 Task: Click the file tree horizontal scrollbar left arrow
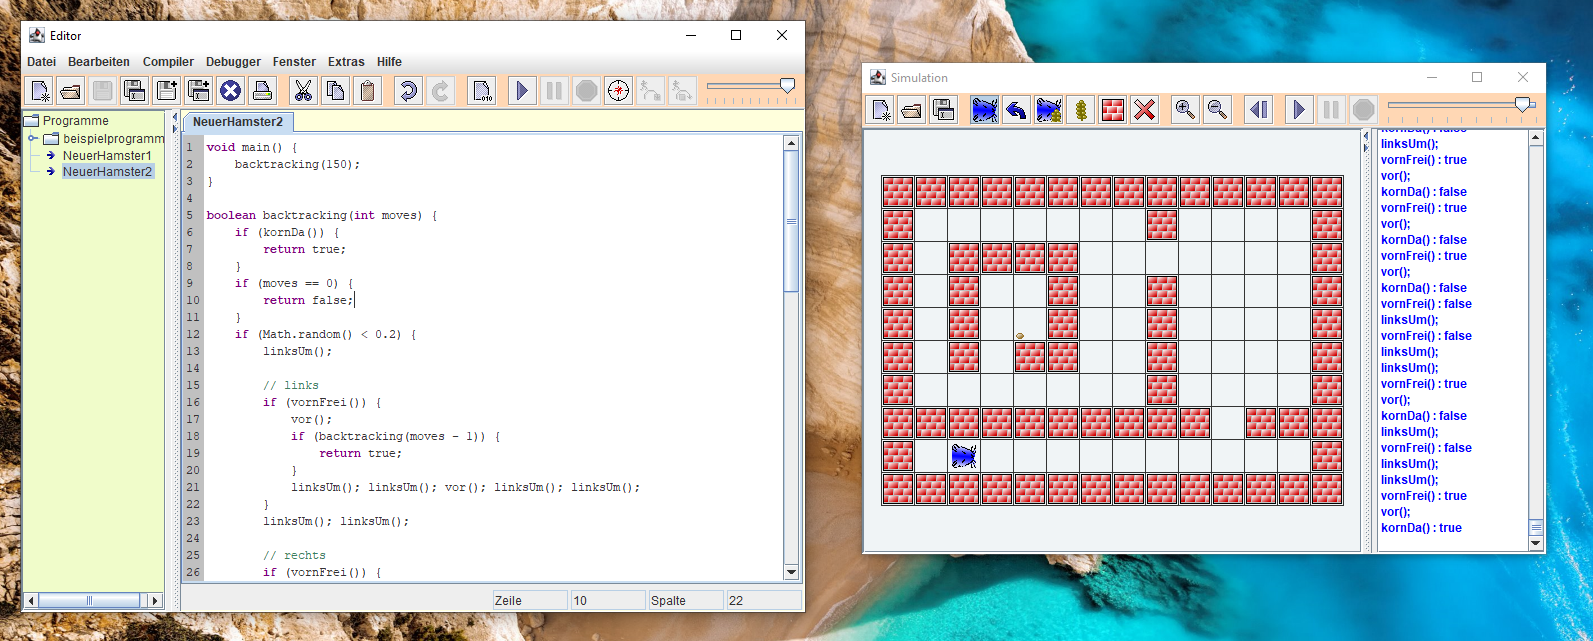tap(32, 600)
